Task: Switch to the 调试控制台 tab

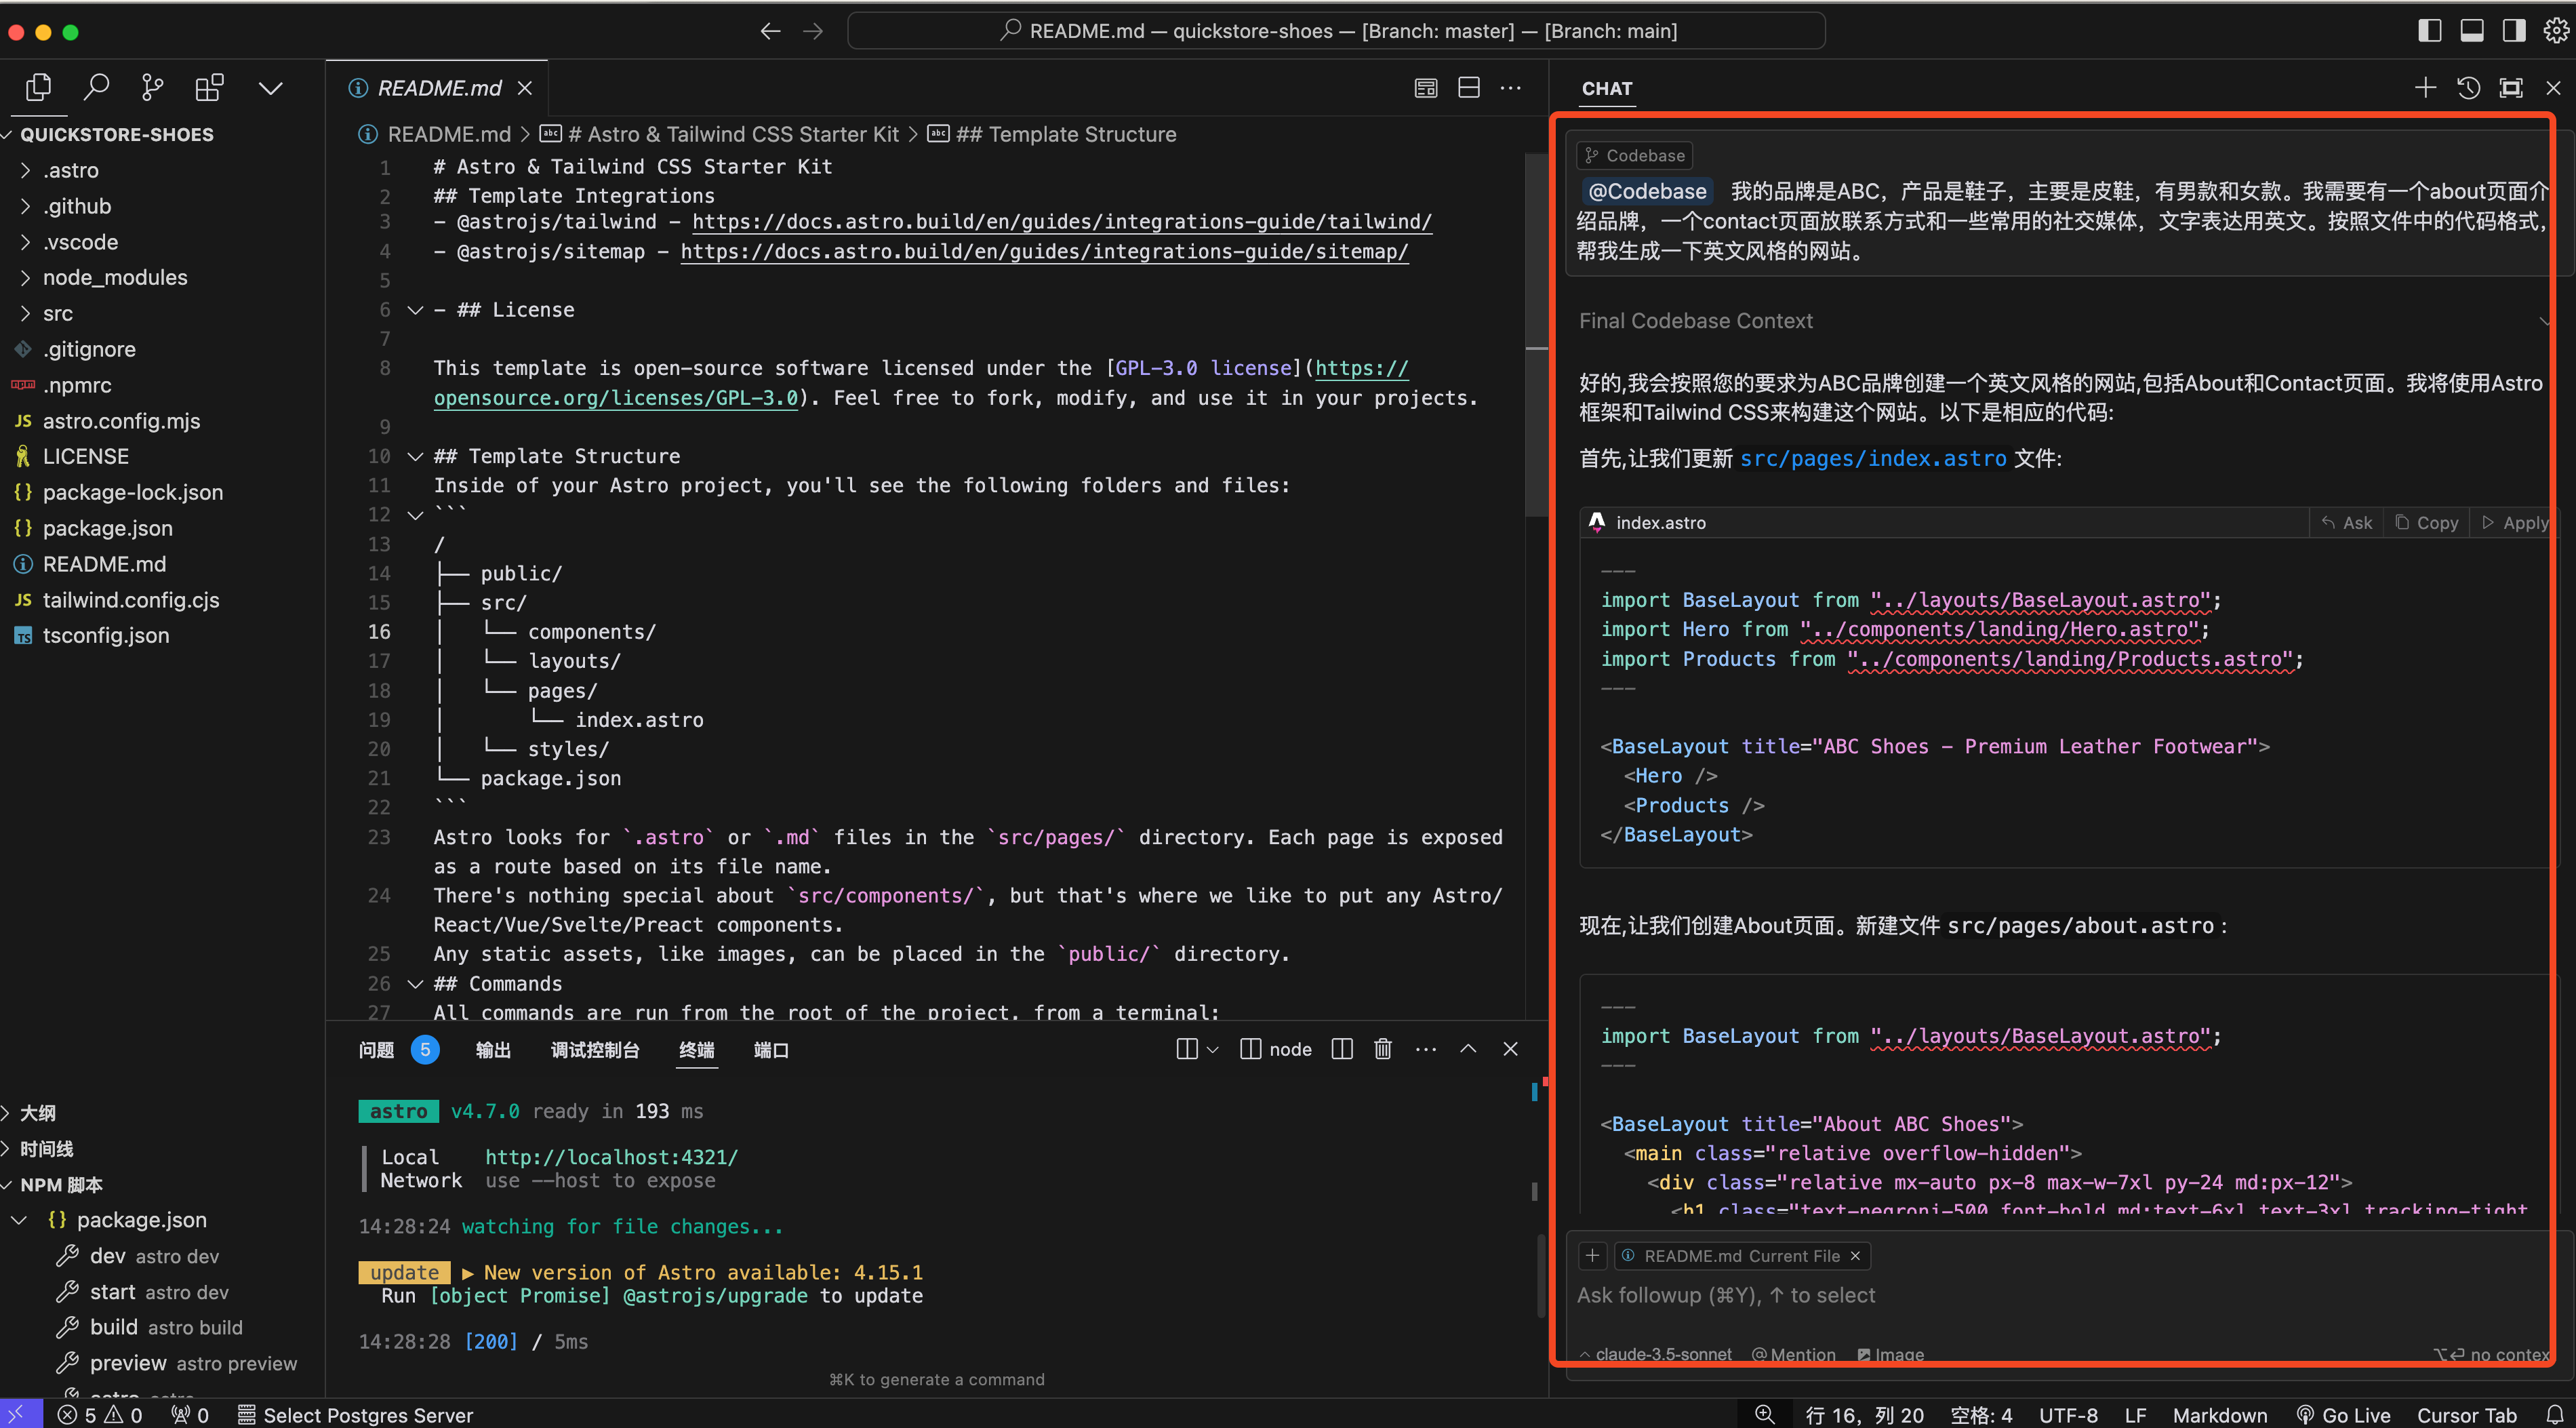Action: (595, 1049)
